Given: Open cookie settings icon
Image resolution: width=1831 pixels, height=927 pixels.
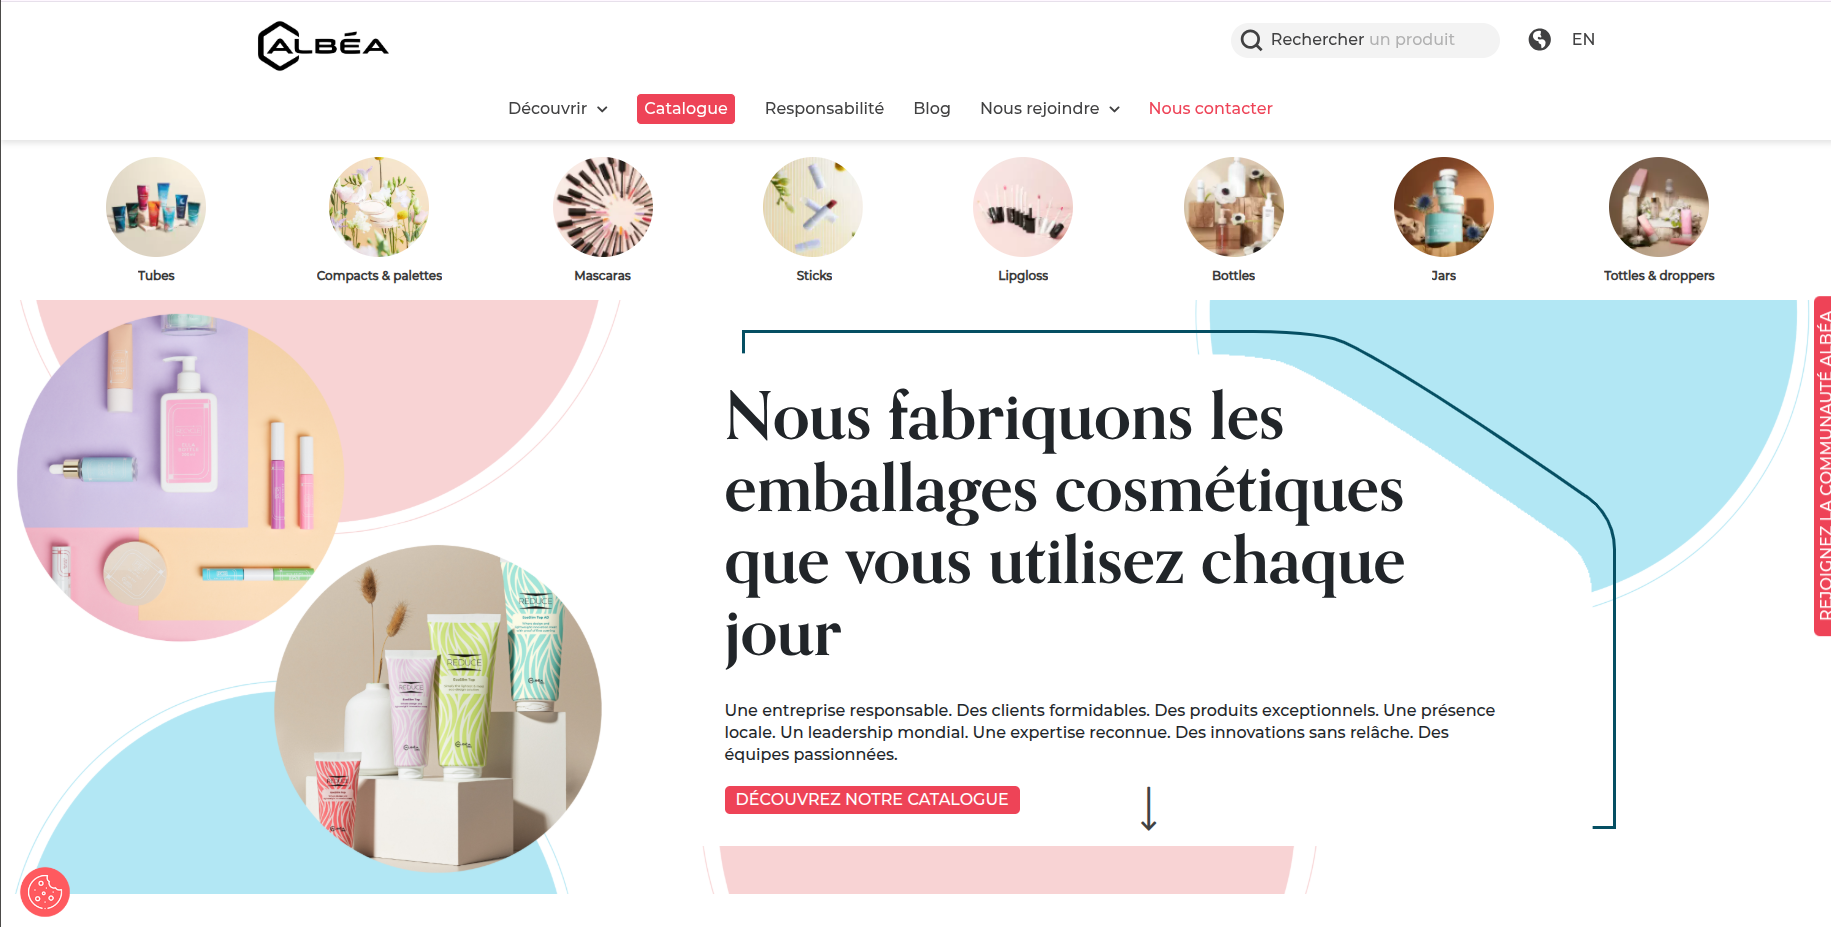Looking at the screenshot, I should pyautogui.click(x=45, y=891).
